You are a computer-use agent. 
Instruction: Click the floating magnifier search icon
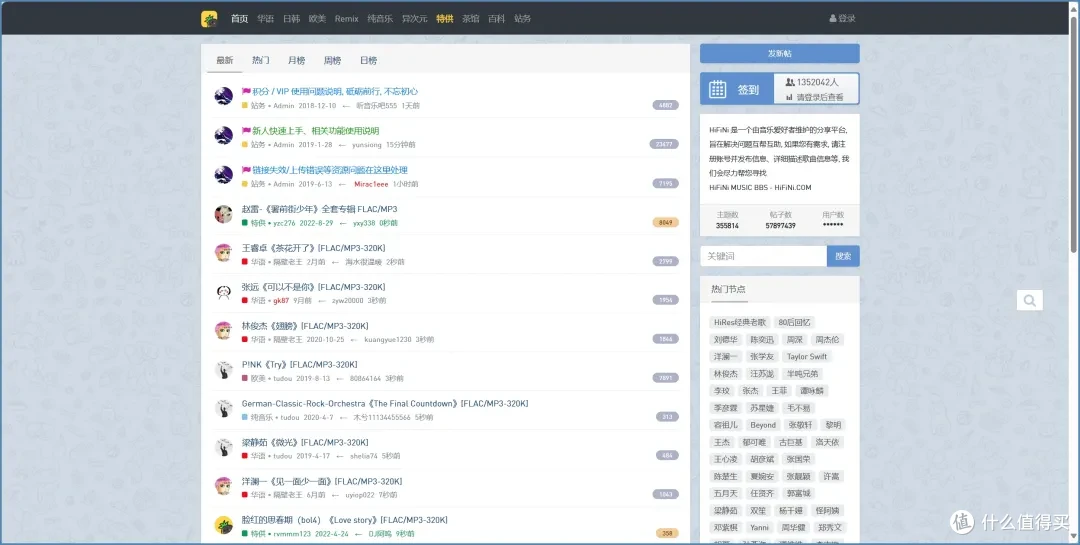coord(1030,300)
